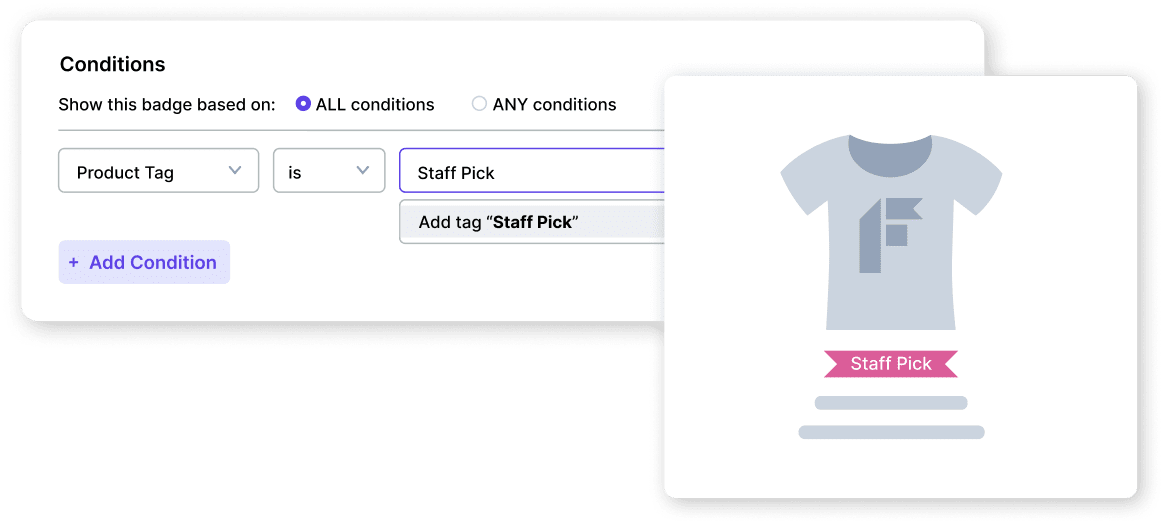Click the chevron arrow in the "is" selector
Viewport: 1164px width, 526px height.
pos(363,171)
